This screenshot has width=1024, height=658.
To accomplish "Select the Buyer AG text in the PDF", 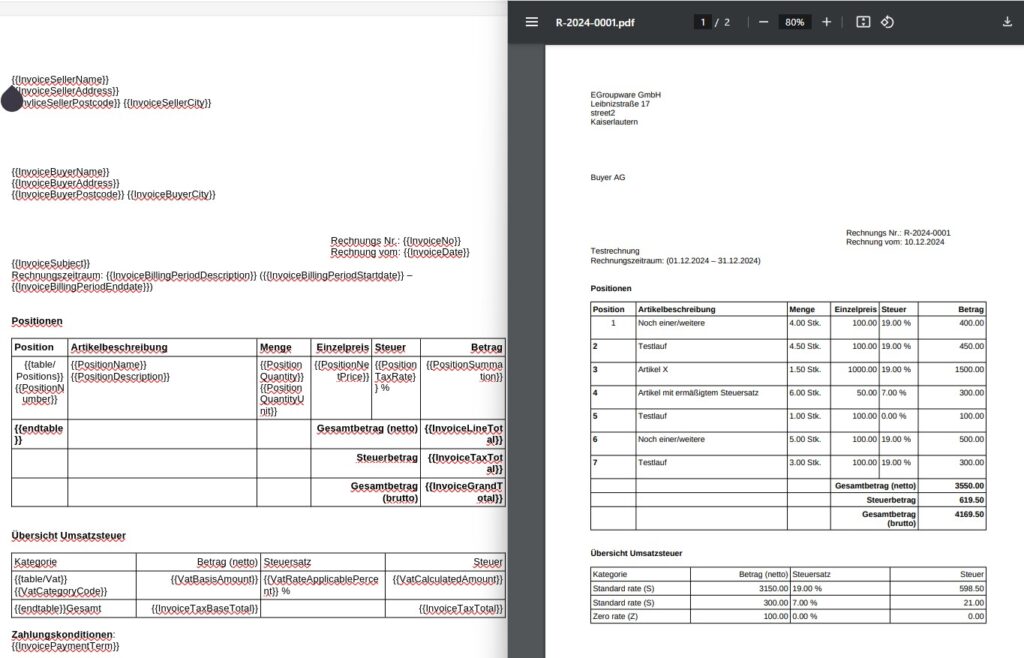I will pos(607,176).
